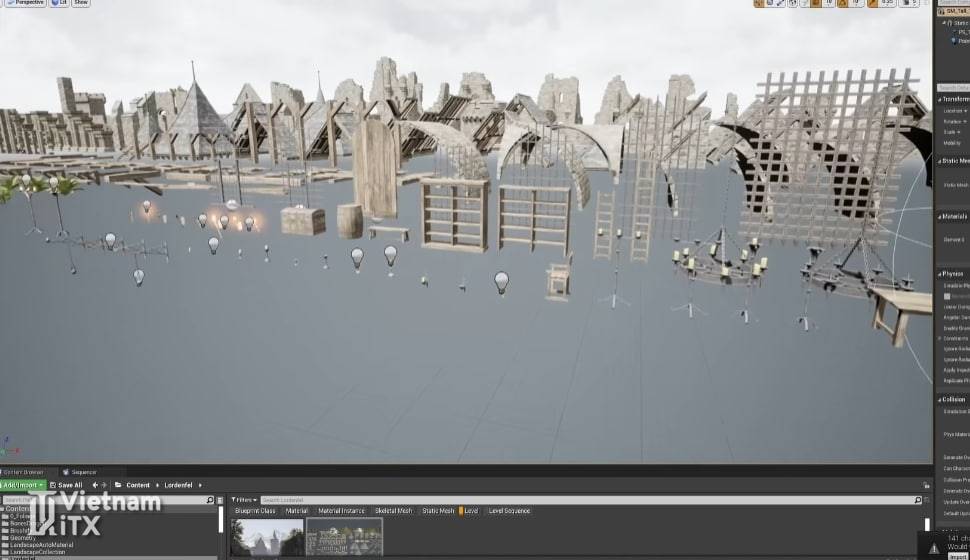
Task: Click the back navigation arrow in Content Browser
Action: (x=95, y=485)
